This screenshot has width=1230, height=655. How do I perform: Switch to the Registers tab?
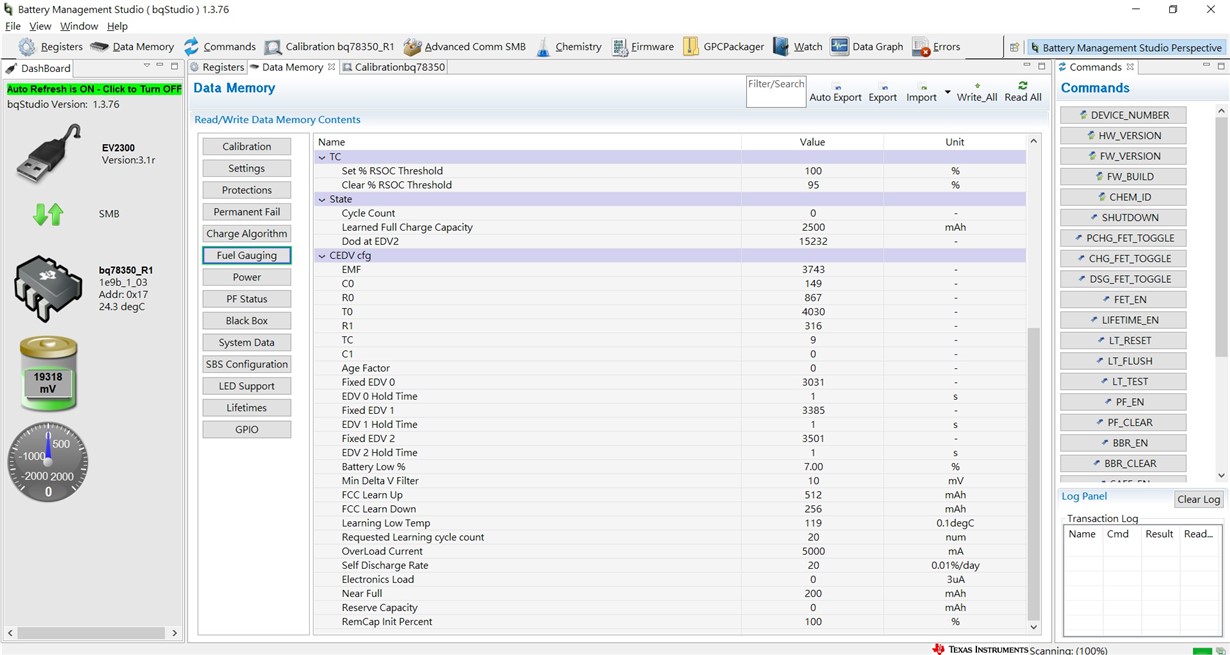point(217,67)
